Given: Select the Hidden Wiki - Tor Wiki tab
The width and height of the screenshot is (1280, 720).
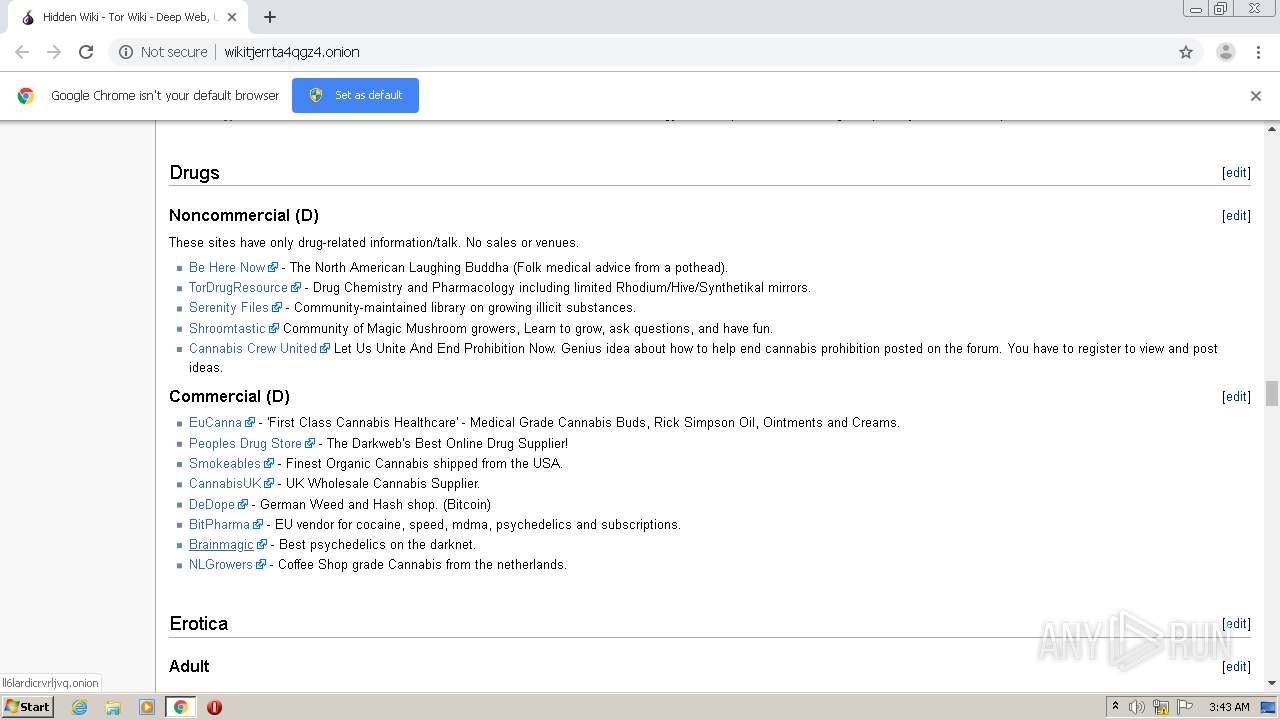Looking at the screenshot, I should coord(129,17).
